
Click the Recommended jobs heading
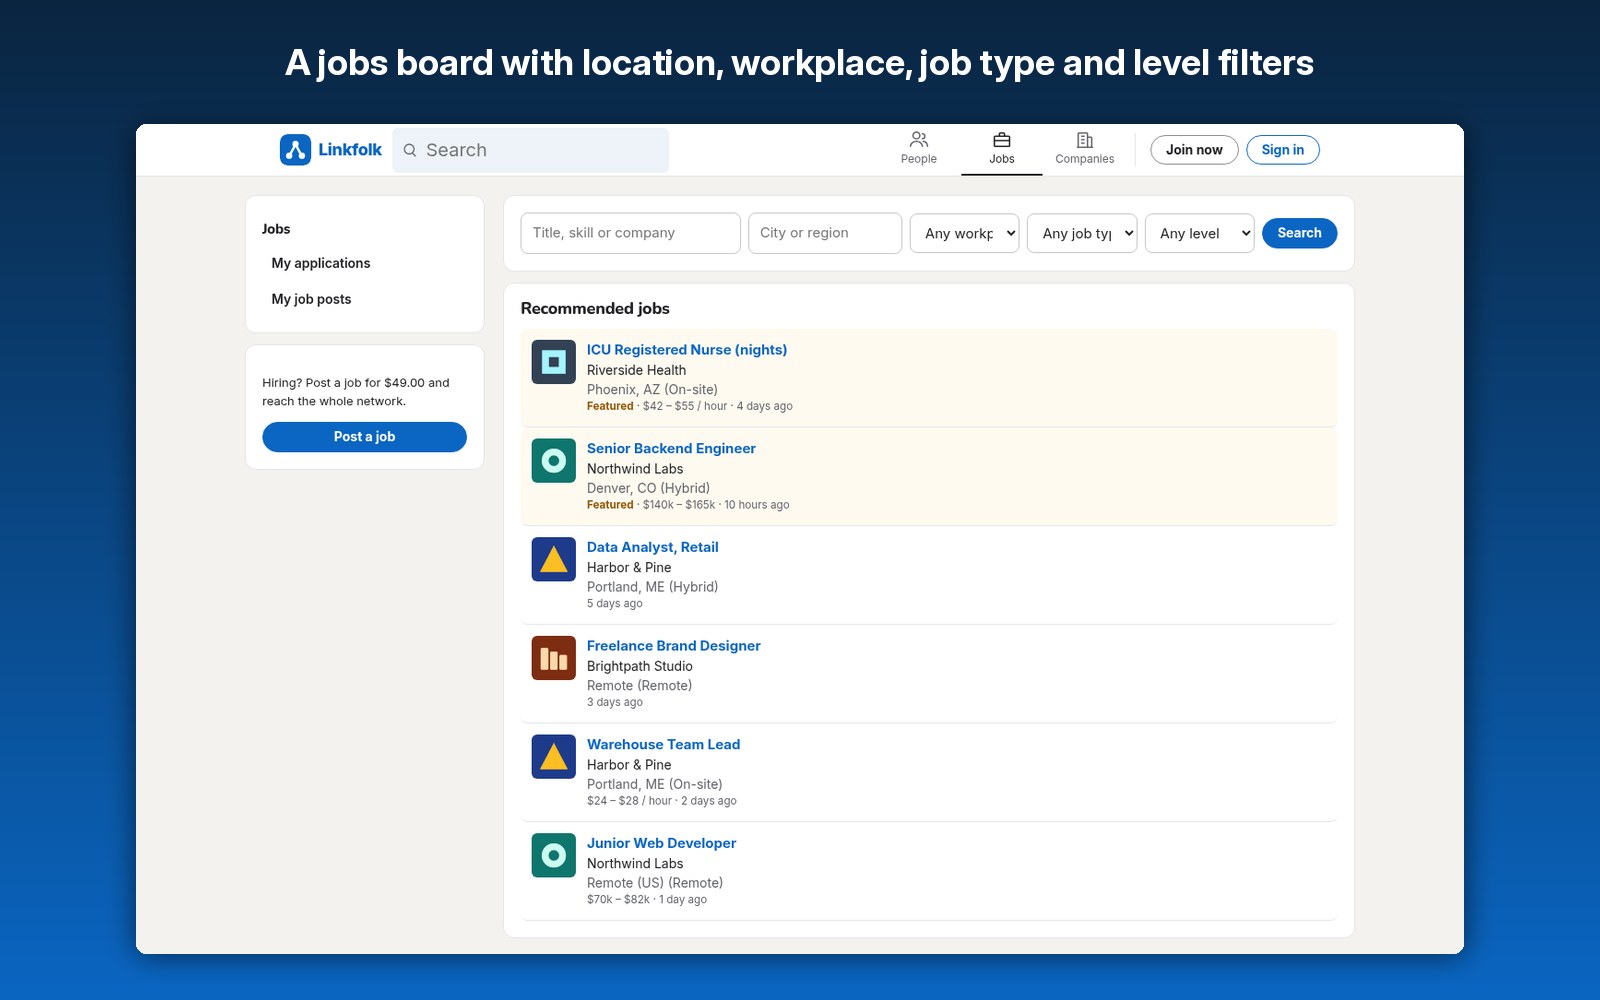pos(595,309)
